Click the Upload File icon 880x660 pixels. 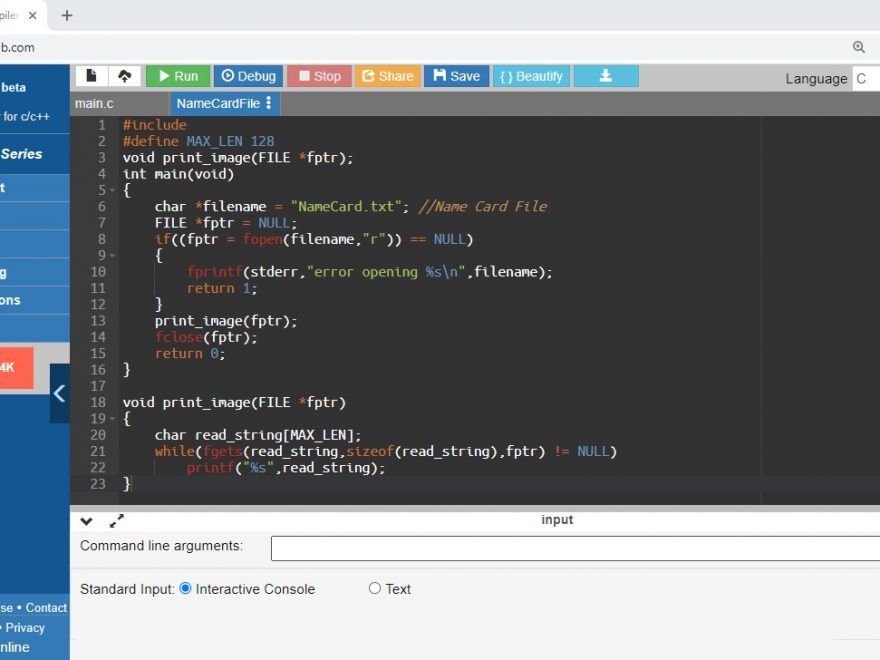coord(124,76)
